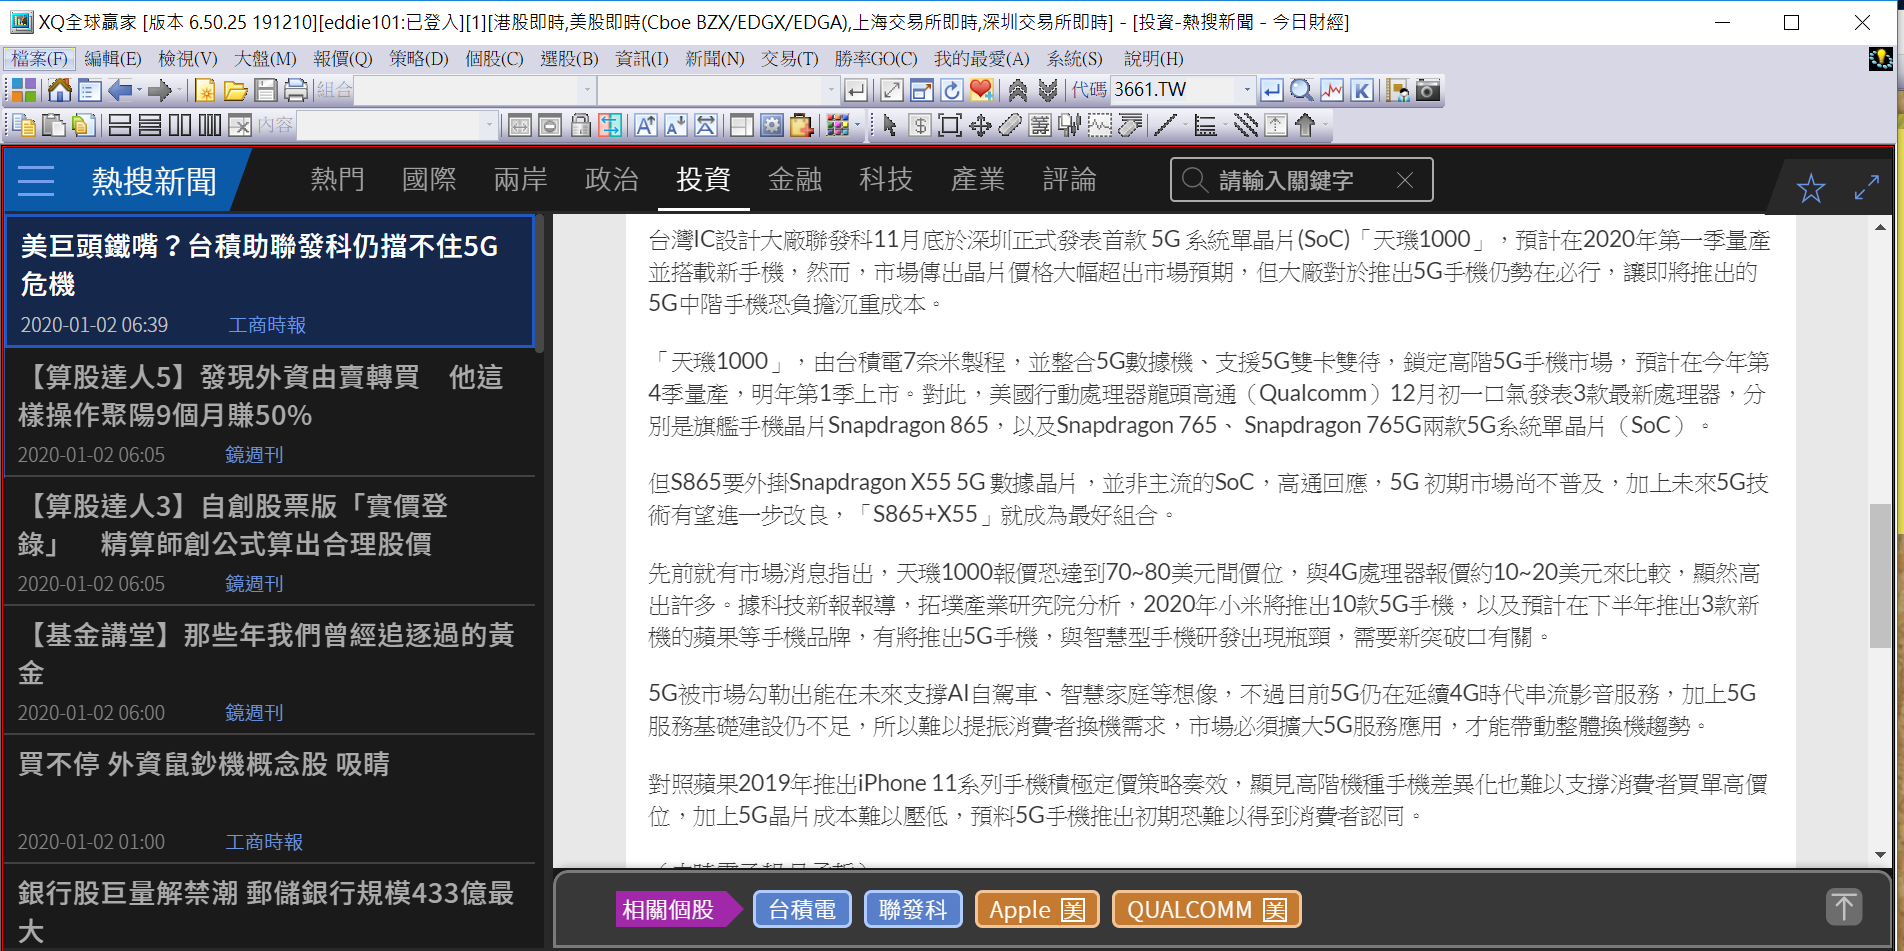Image resolution: width=1904 pixels, height=951 pixels.
Task: Click the Home icon in the toolbar
Action: 59,91
